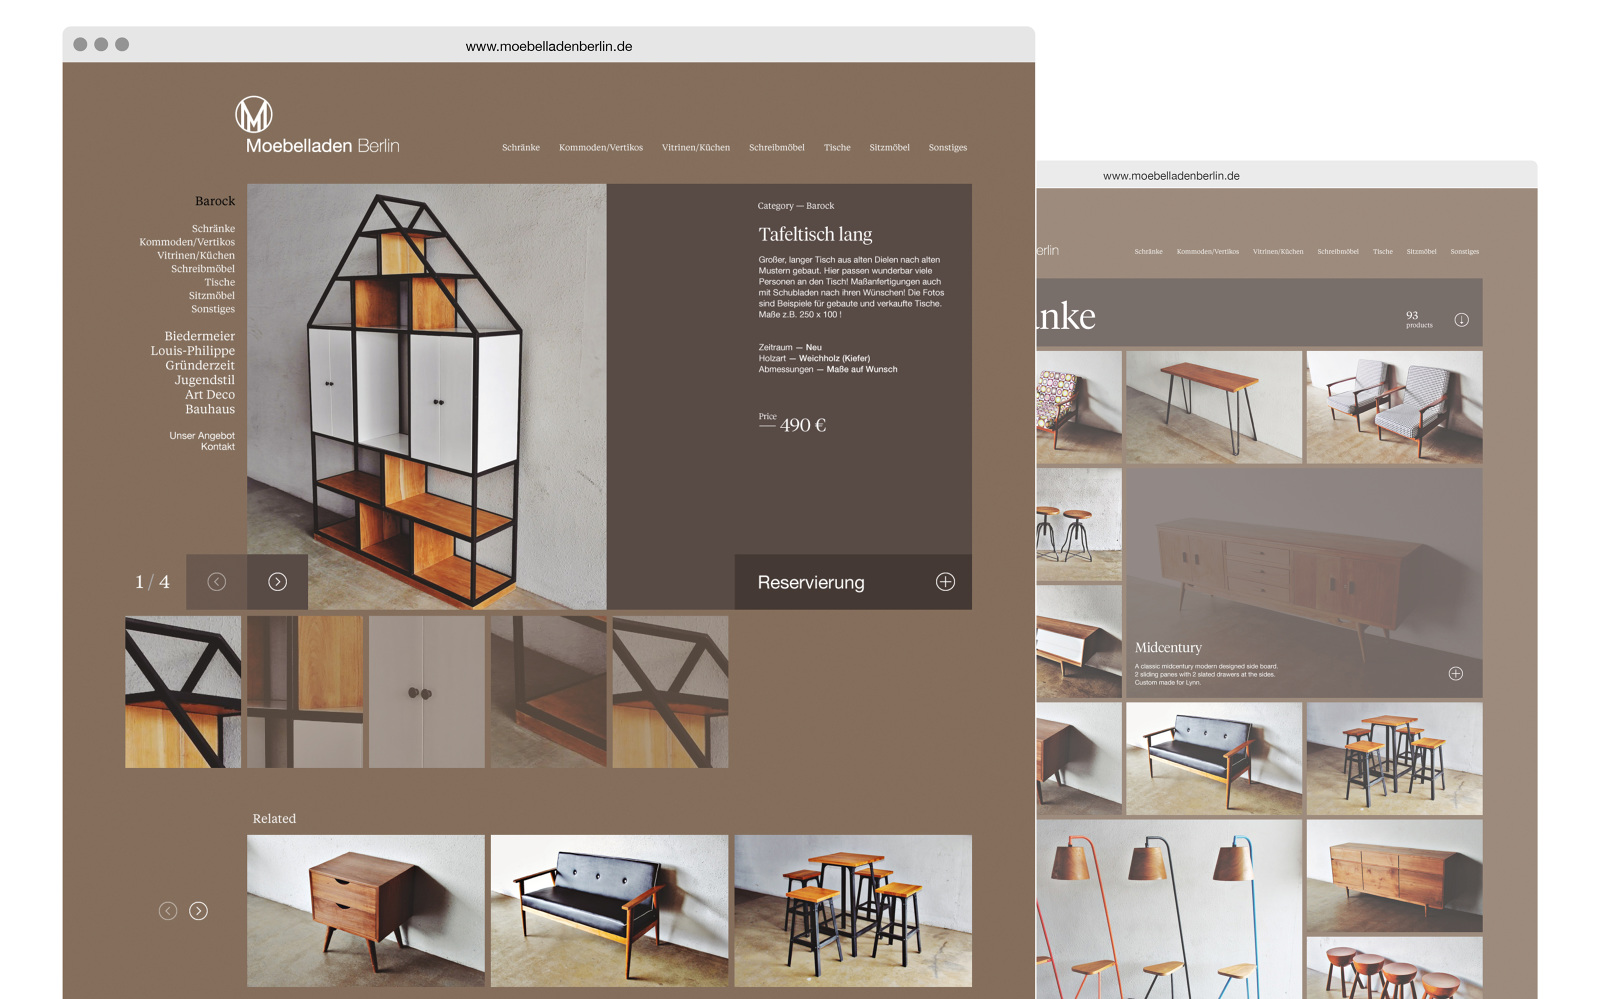This screenshot has height=999, width=1600.
Task: Choose Jugendstil in the sidebar list
Action: (x=205, y=380)
